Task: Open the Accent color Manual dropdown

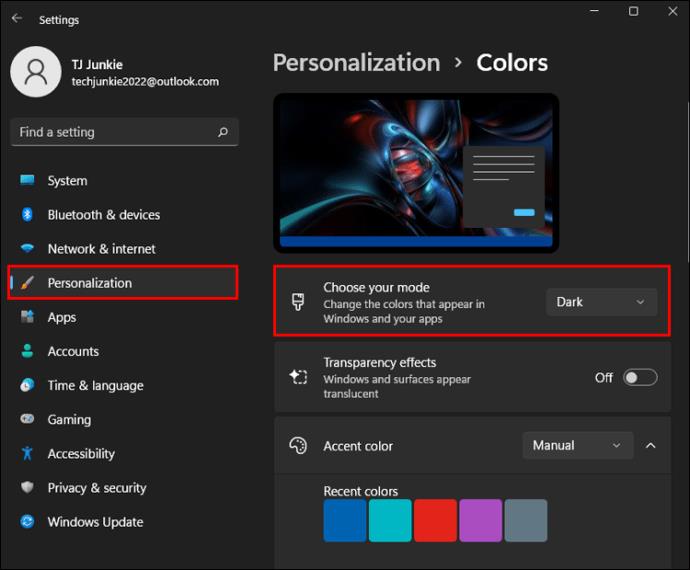Action: 578,445
